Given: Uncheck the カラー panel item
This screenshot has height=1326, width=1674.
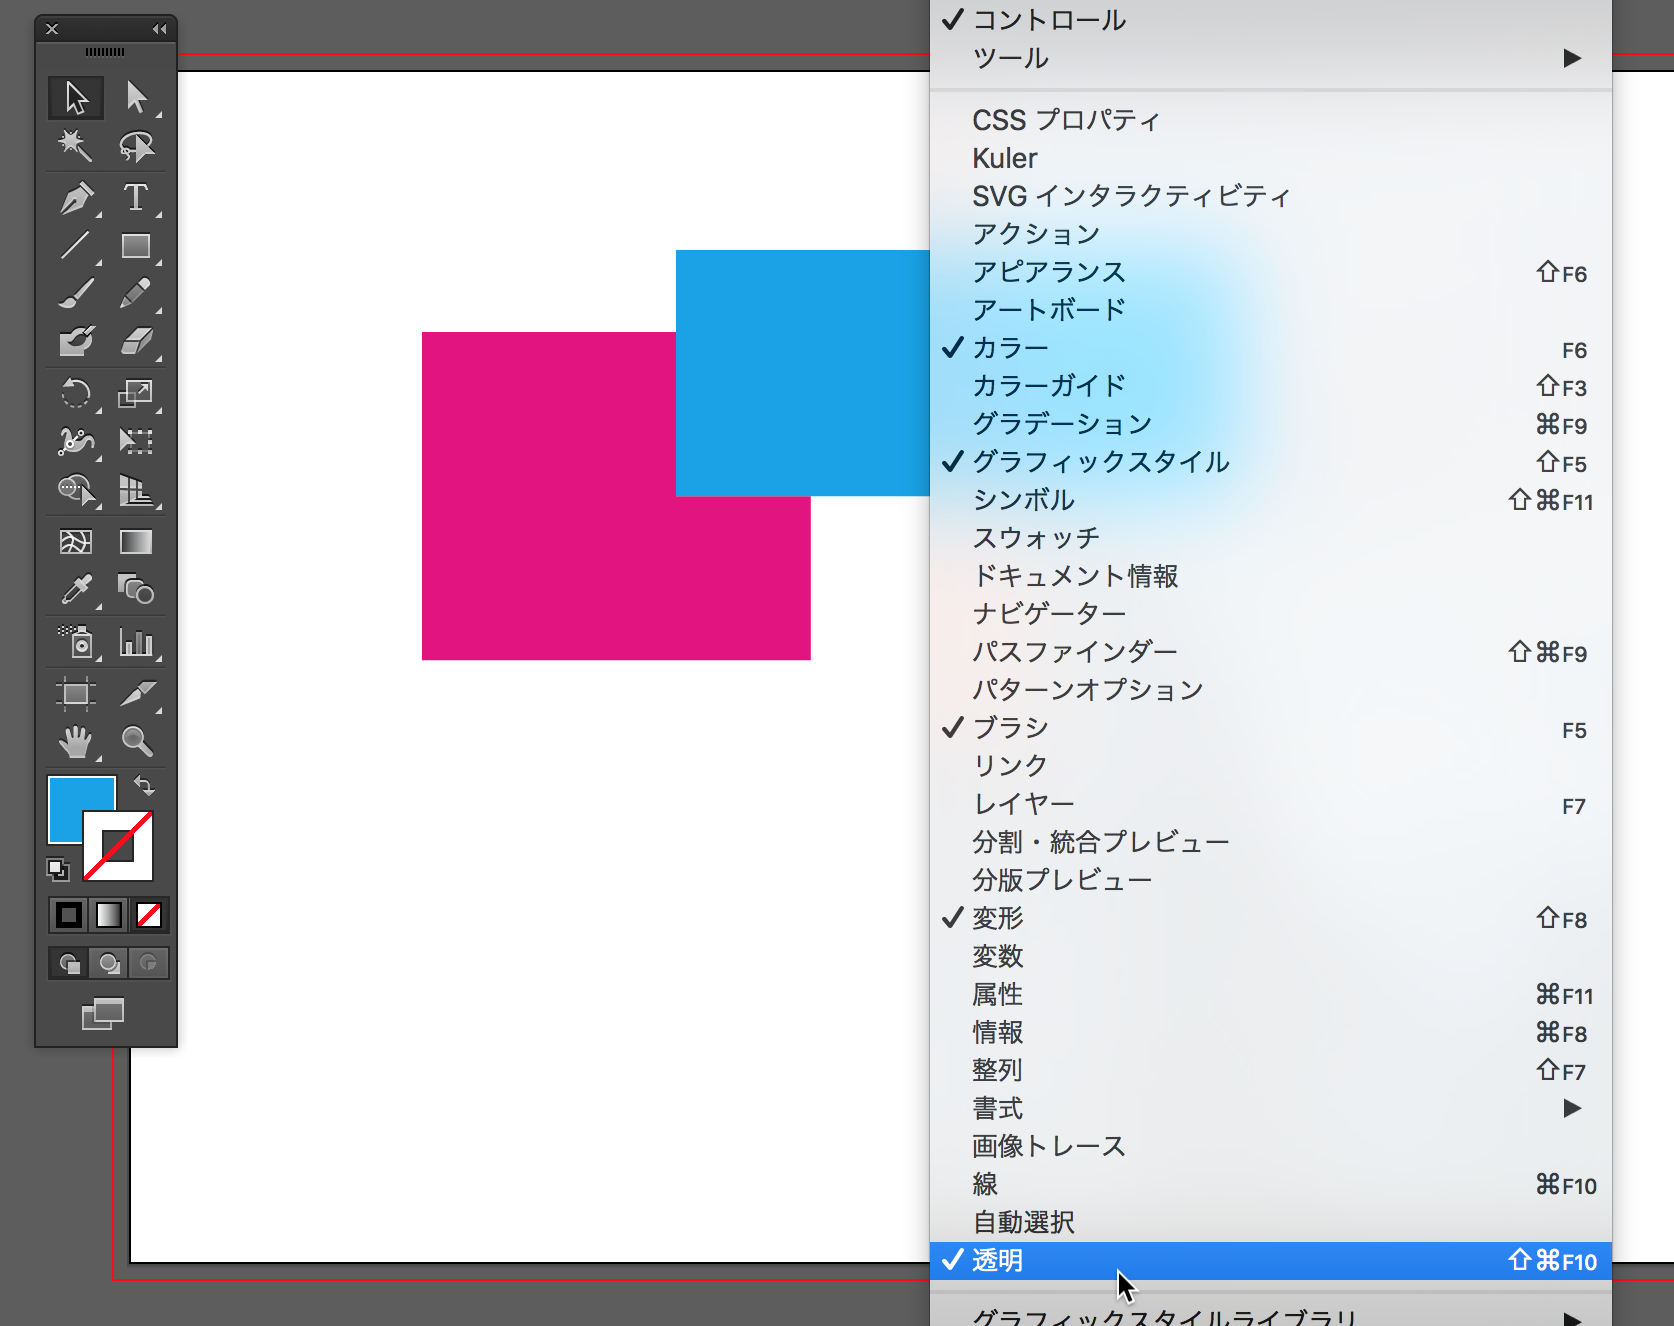Looking at the screenshot, I should (1271, 348).
